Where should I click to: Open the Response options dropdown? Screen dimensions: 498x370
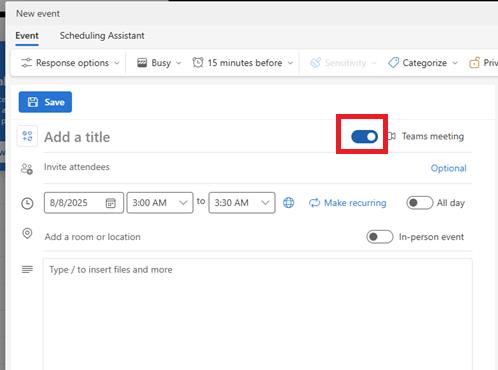click(70, 63)
